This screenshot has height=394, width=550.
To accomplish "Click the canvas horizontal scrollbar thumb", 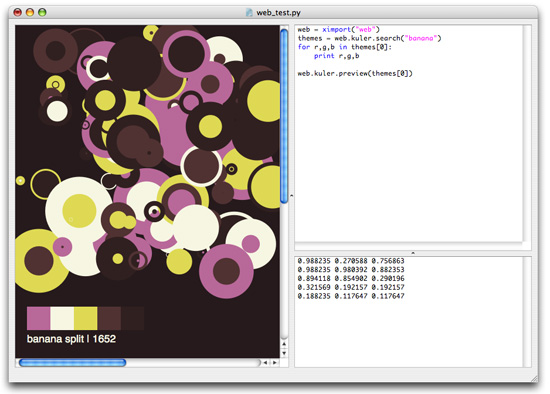I will tap(72, 362).
